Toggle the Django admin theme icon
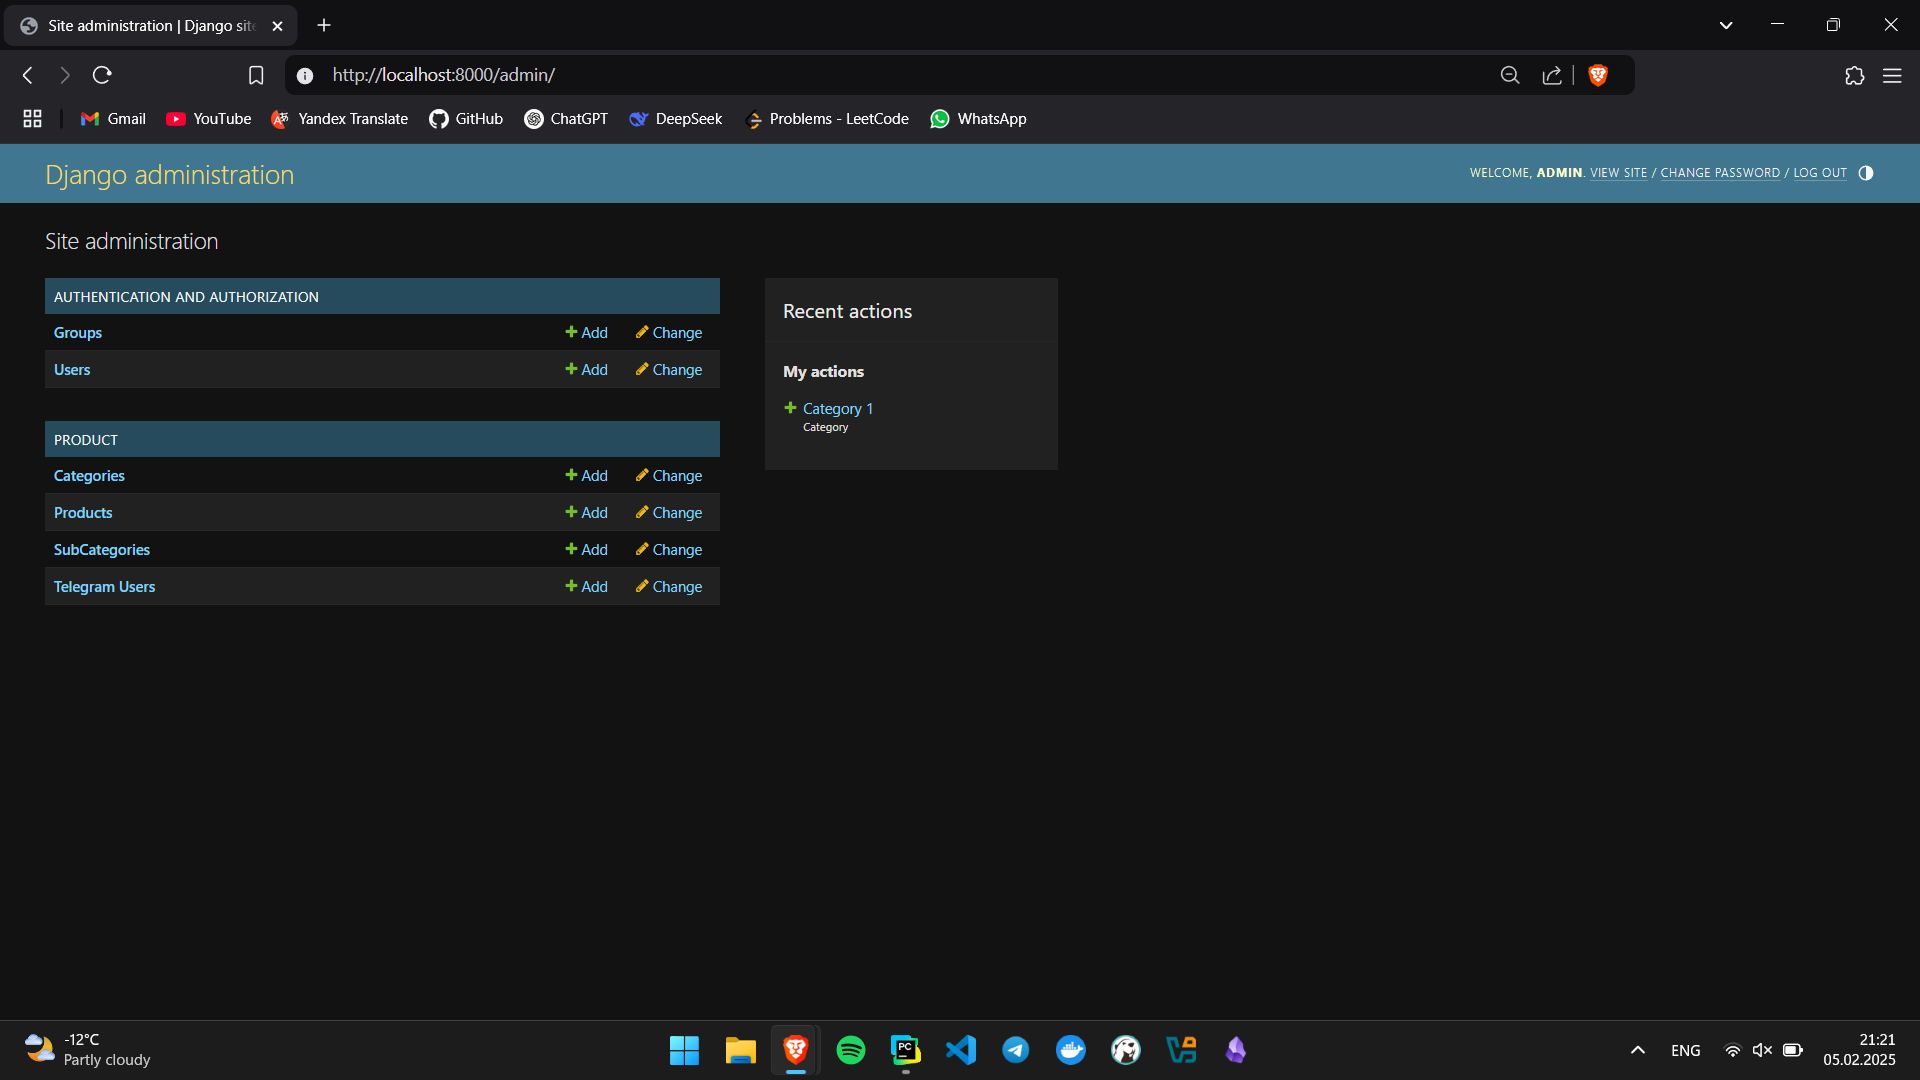This screenshot has height=1080, width=1920. coord(1866,173)
